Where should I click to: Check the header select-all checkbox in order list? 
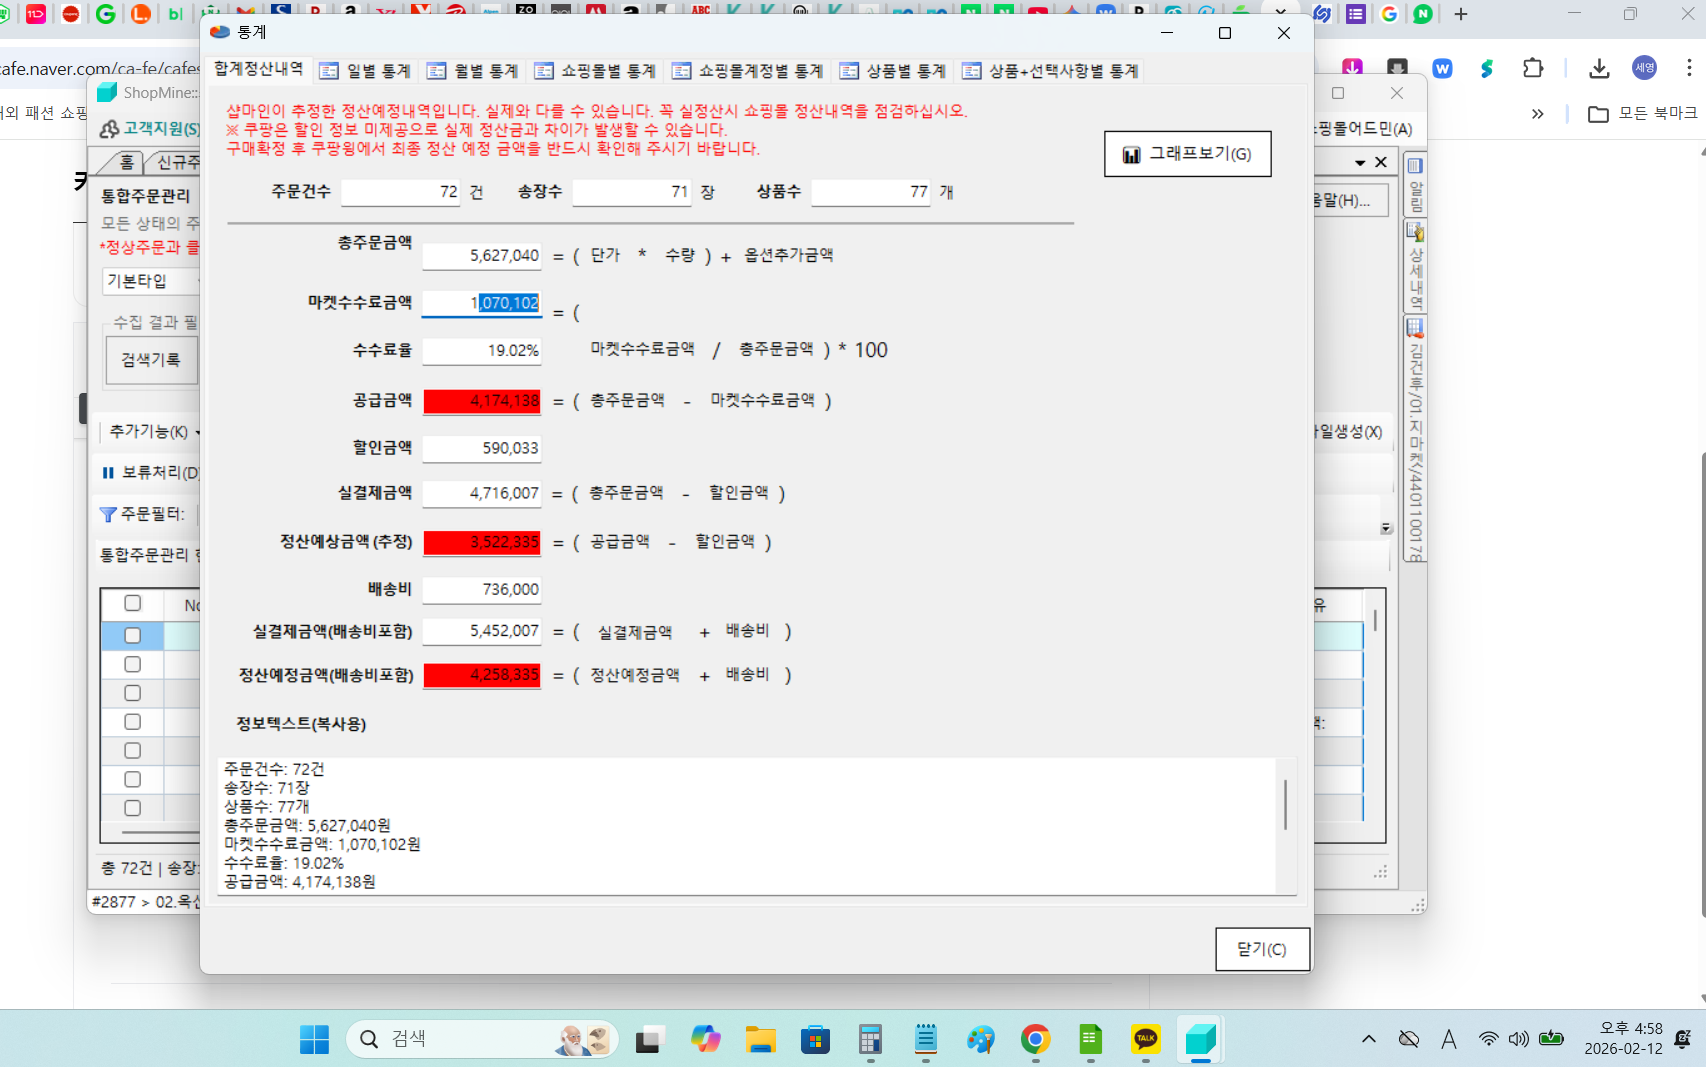point(132,603)
